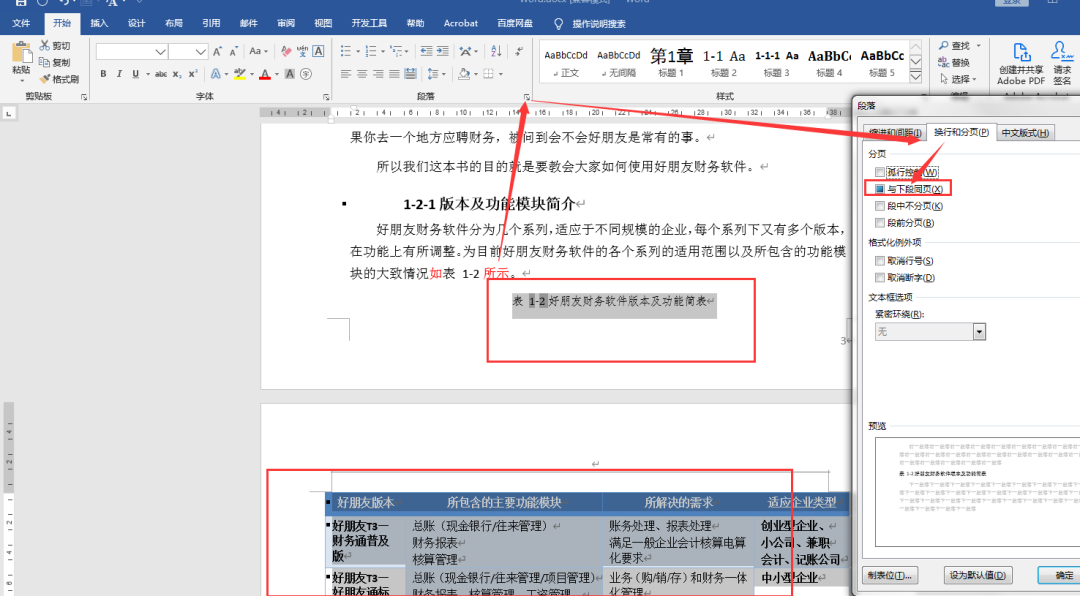
Task: Switch to the 审阅 Review tab
Action: click(286, 23)
